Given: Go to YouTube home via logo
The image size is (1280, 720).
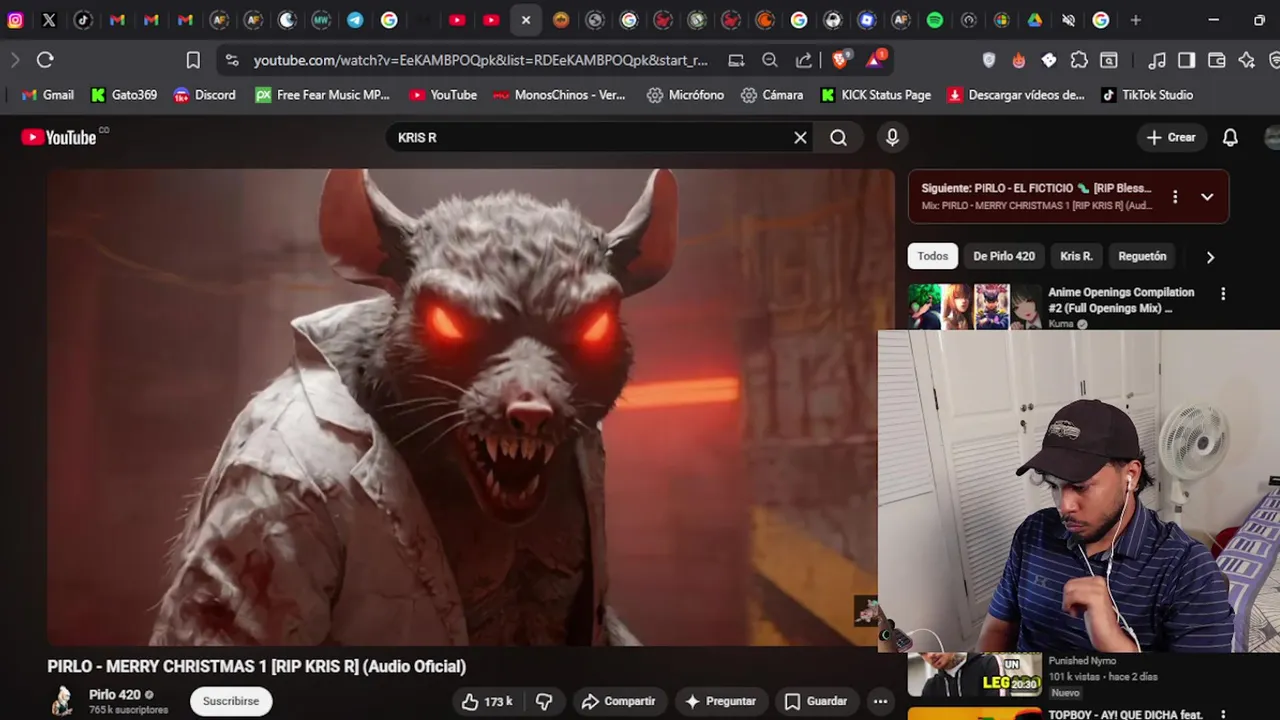Looking at the screenshot, I should point(60,138).
